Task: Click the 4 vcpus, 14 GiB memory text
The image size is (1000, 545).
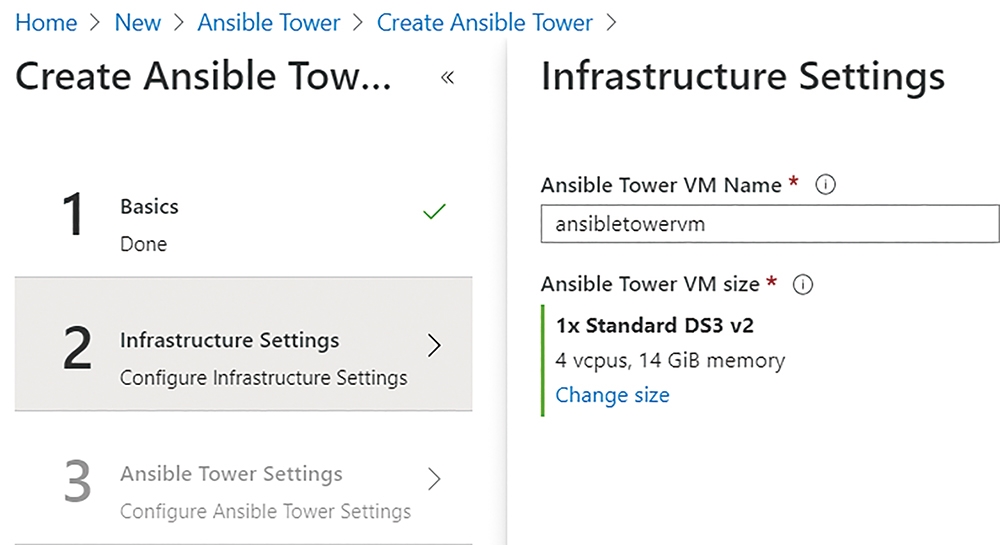Action: [670, 361]
